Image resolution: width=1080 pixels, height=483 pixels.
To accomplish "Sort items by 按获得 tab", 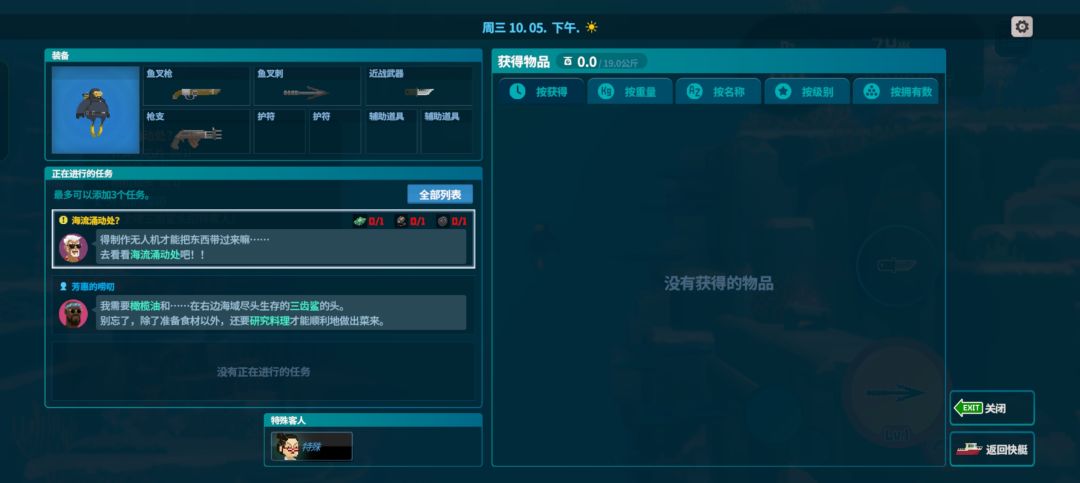I will (x=541, y=92).
